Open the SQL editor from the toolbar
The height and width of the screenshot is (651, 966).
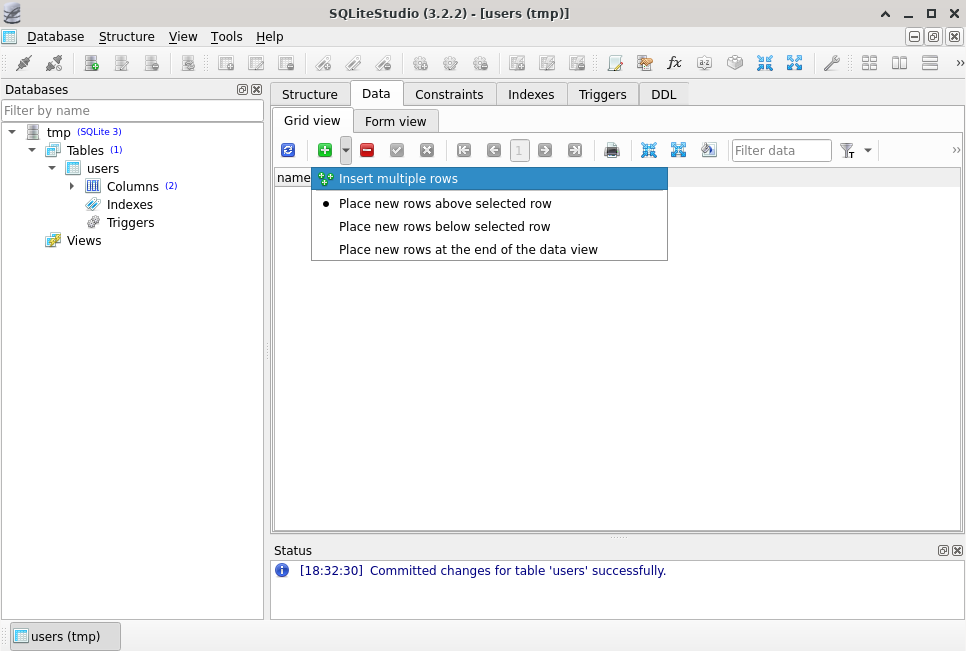pos(615,63)
